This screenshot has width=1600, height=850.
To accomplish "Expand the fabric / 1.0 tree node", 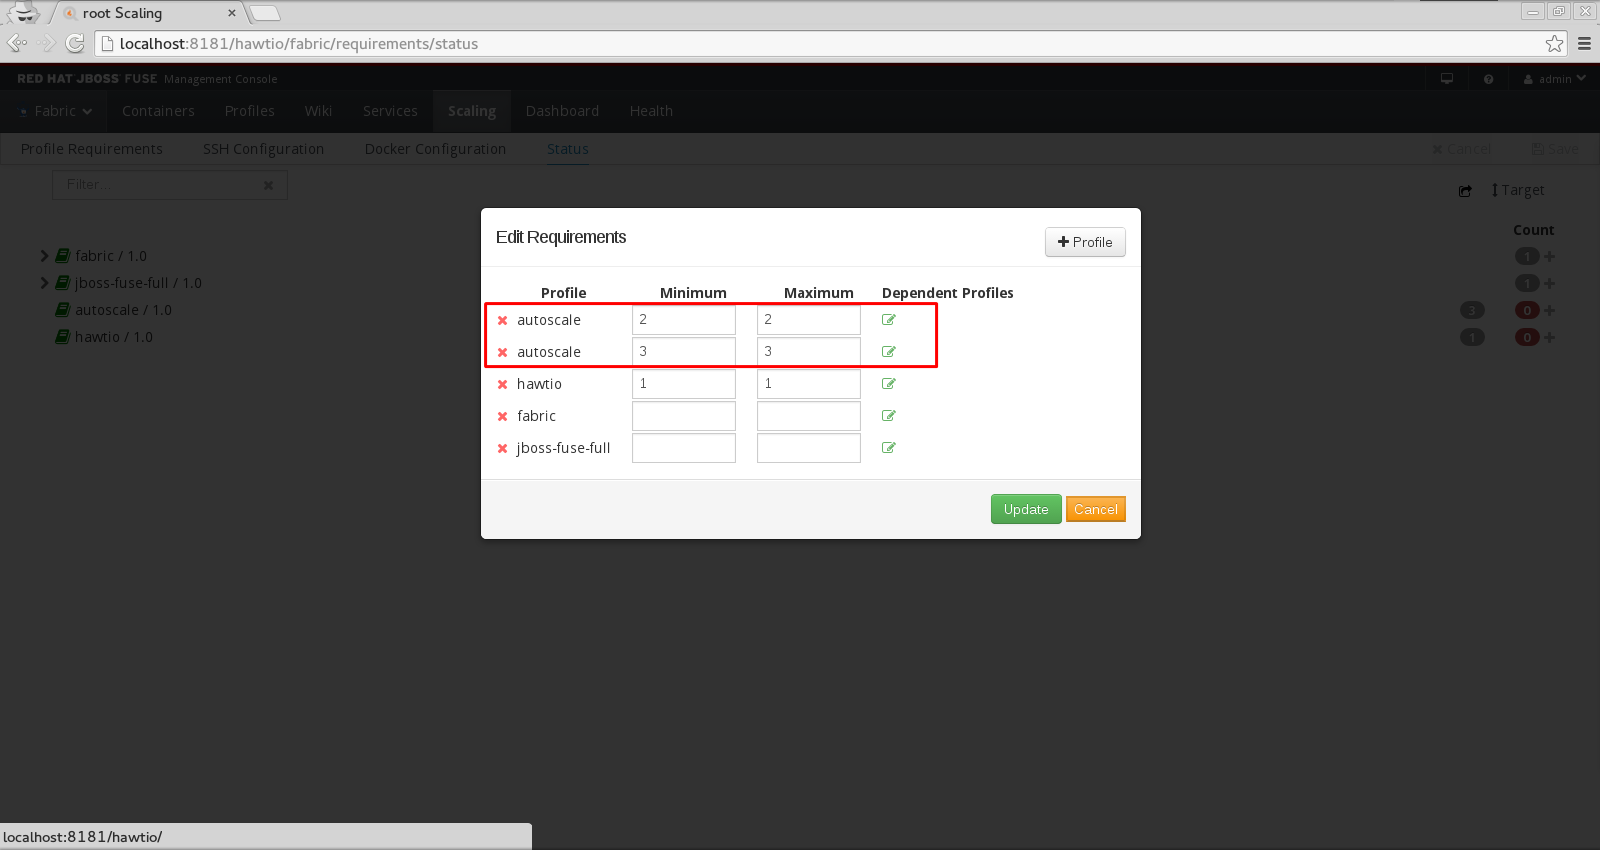I will 44,256.
